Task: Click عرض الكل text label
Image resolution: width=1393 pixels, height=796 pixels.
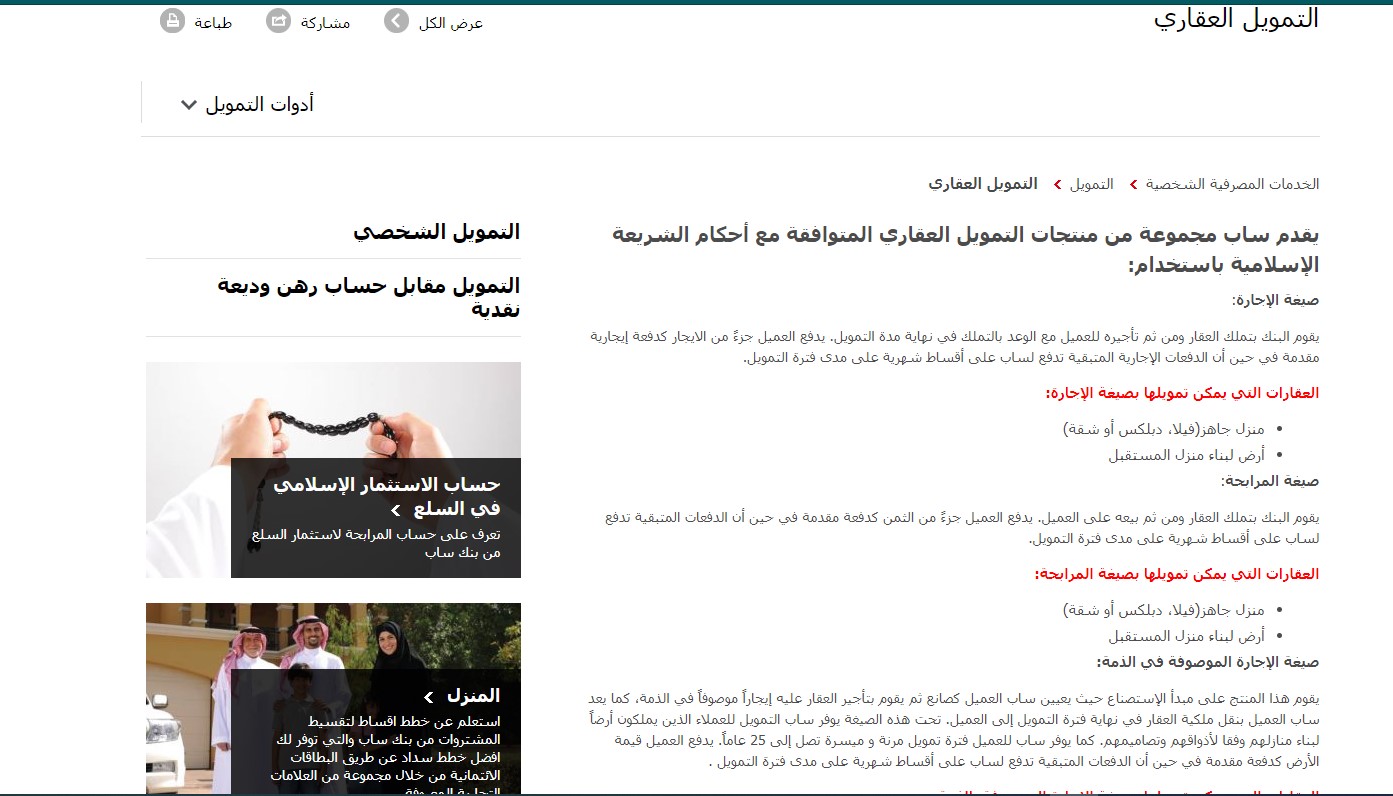Action: coord(451,22)
